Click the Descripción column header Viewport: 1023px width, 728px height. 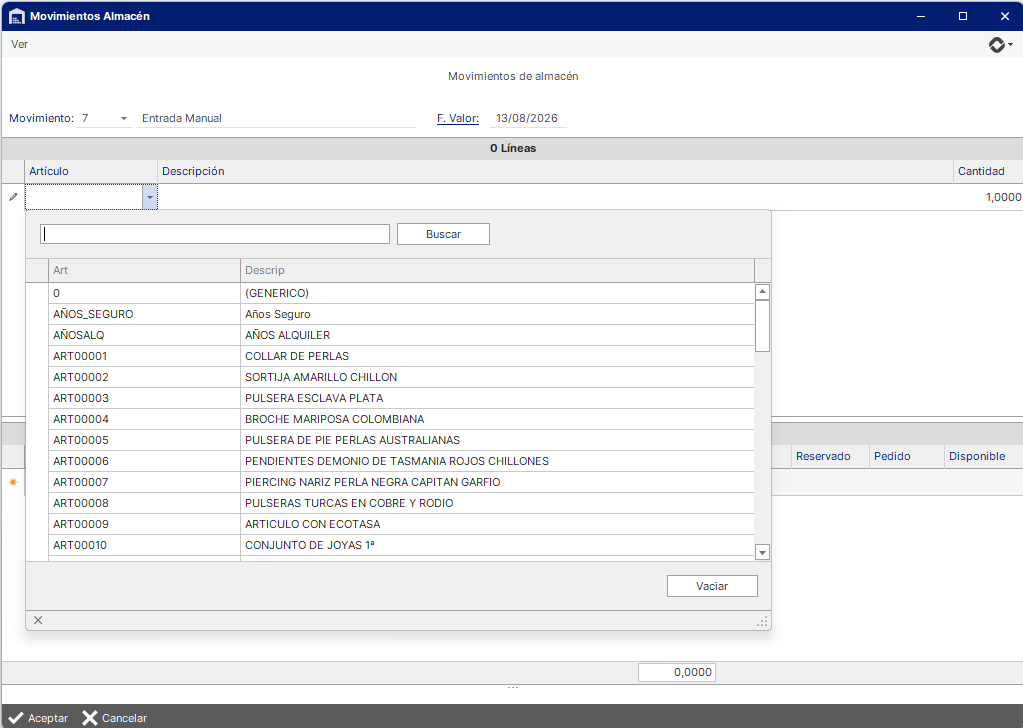point(555,172)
